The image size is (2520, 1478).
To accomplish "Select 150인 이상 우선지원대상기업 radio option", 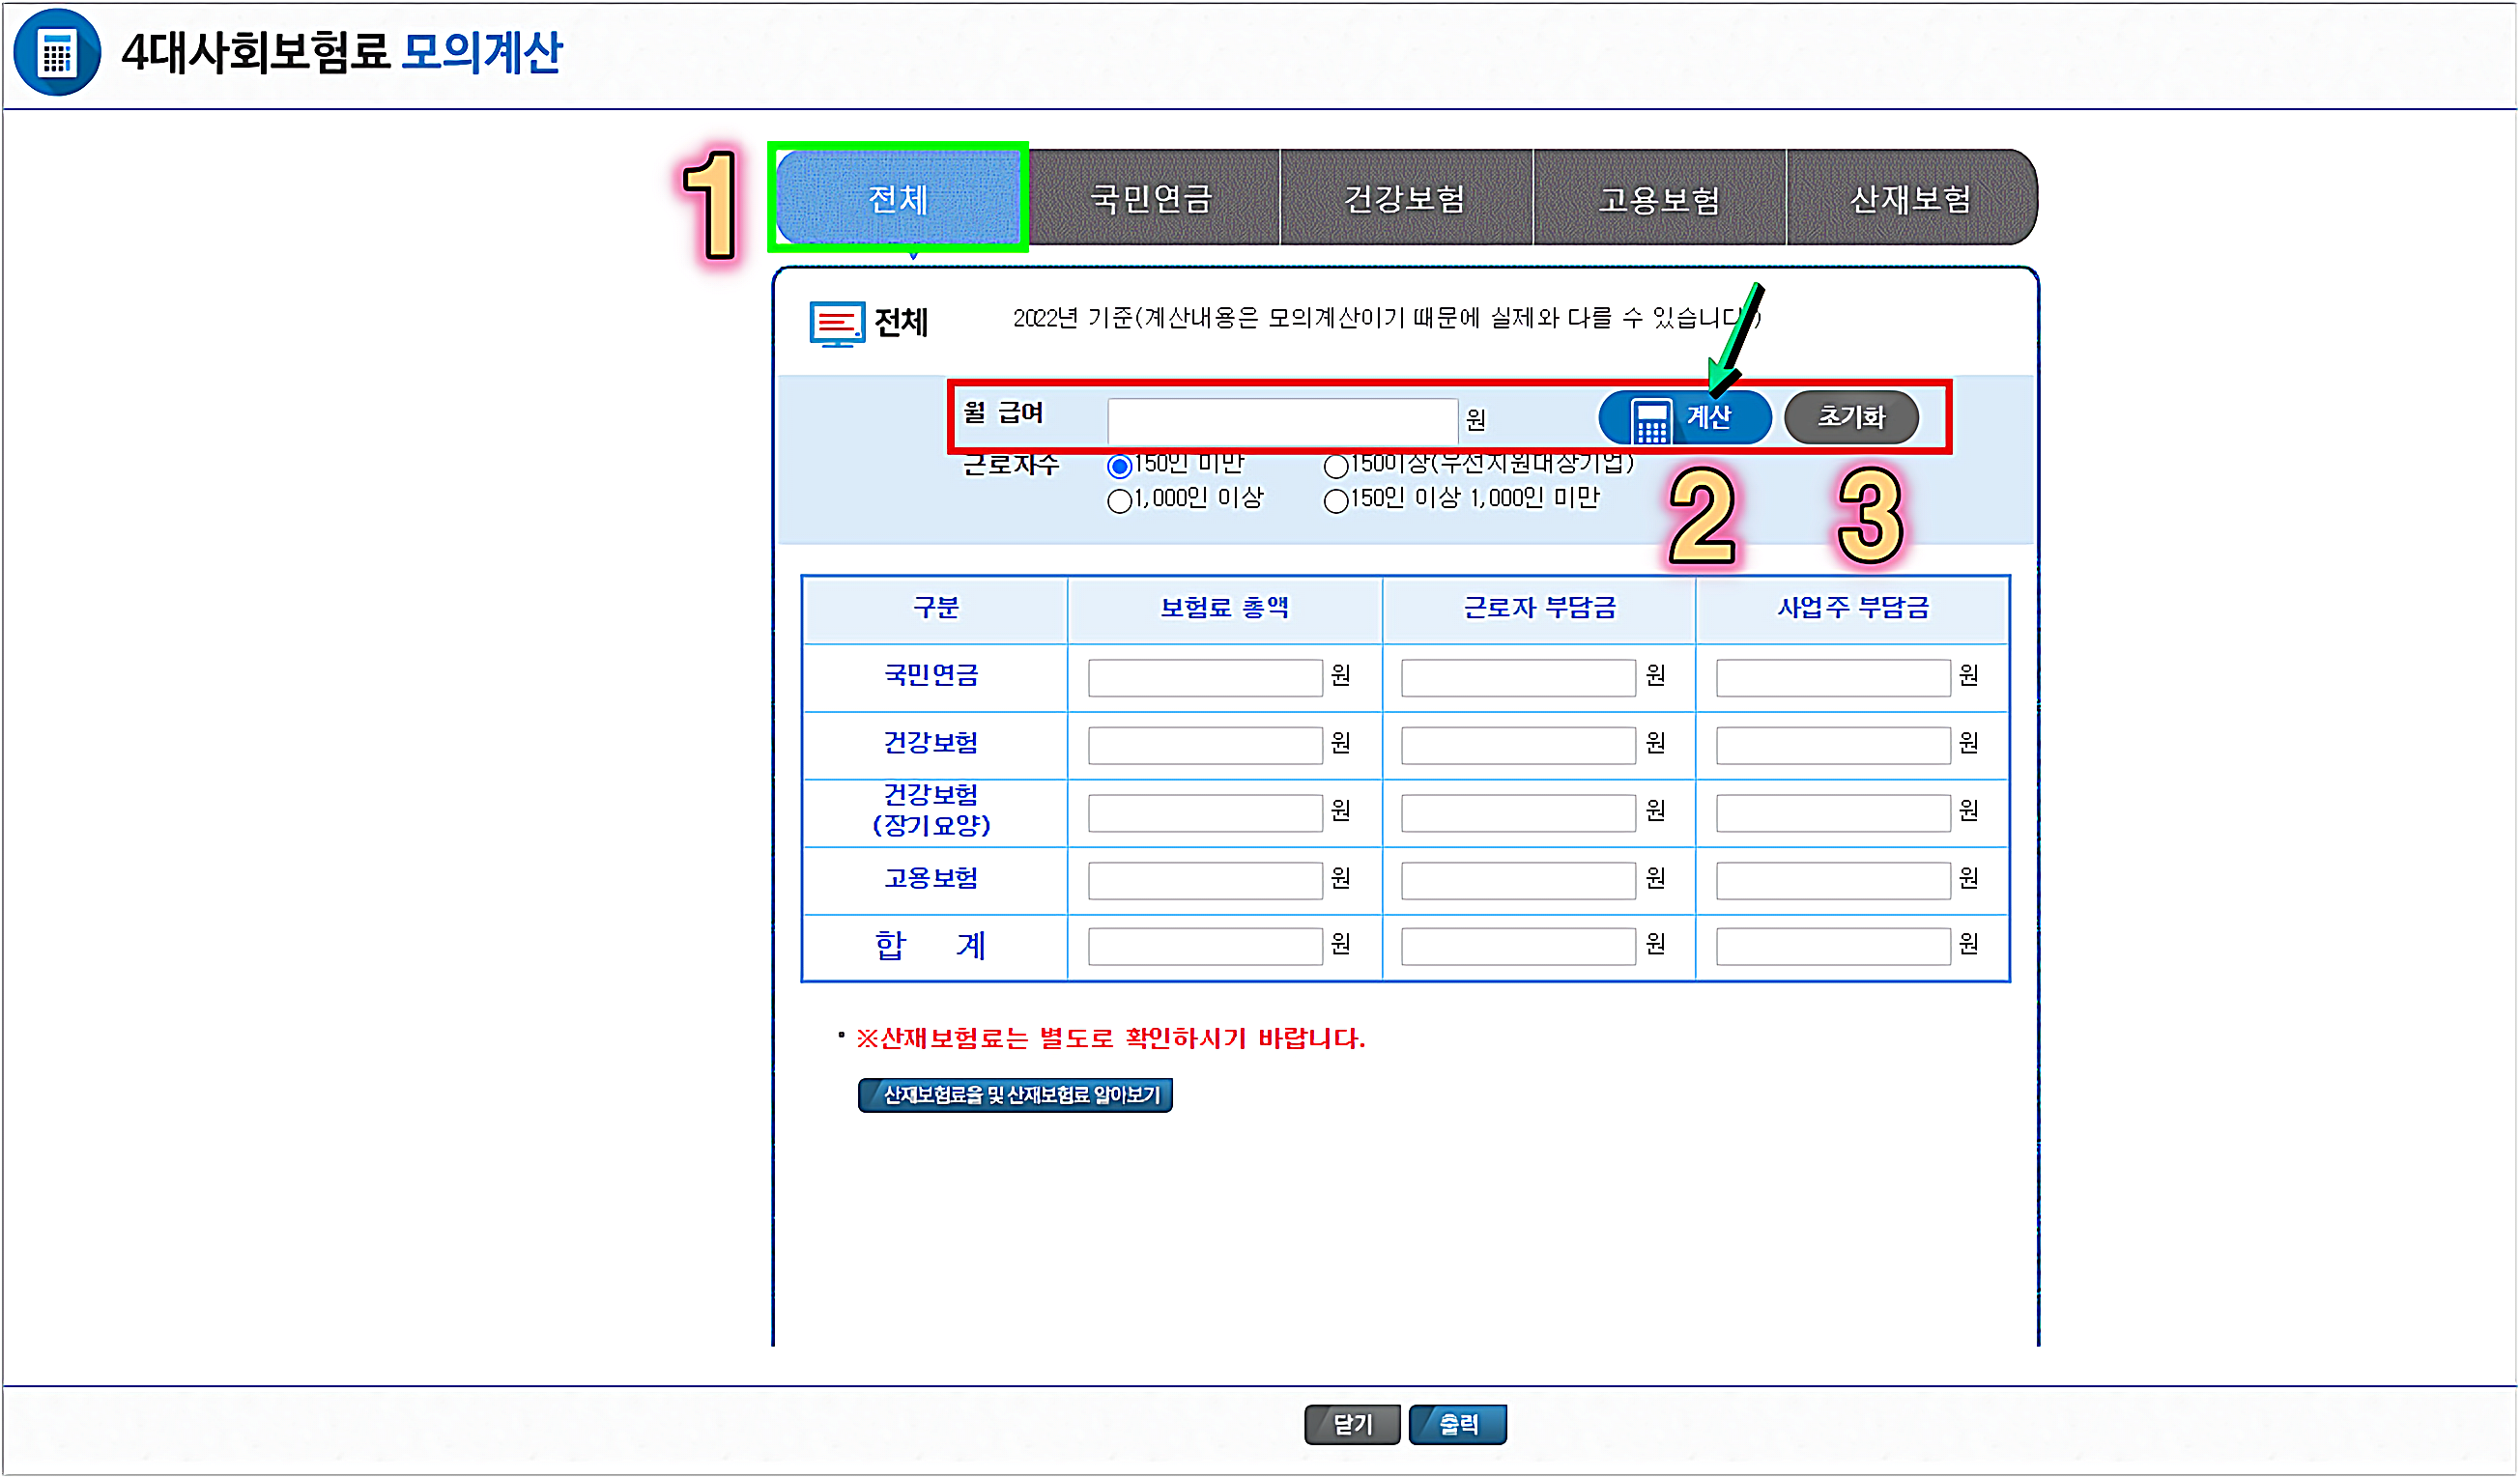I will click(x=1335, y=466).
